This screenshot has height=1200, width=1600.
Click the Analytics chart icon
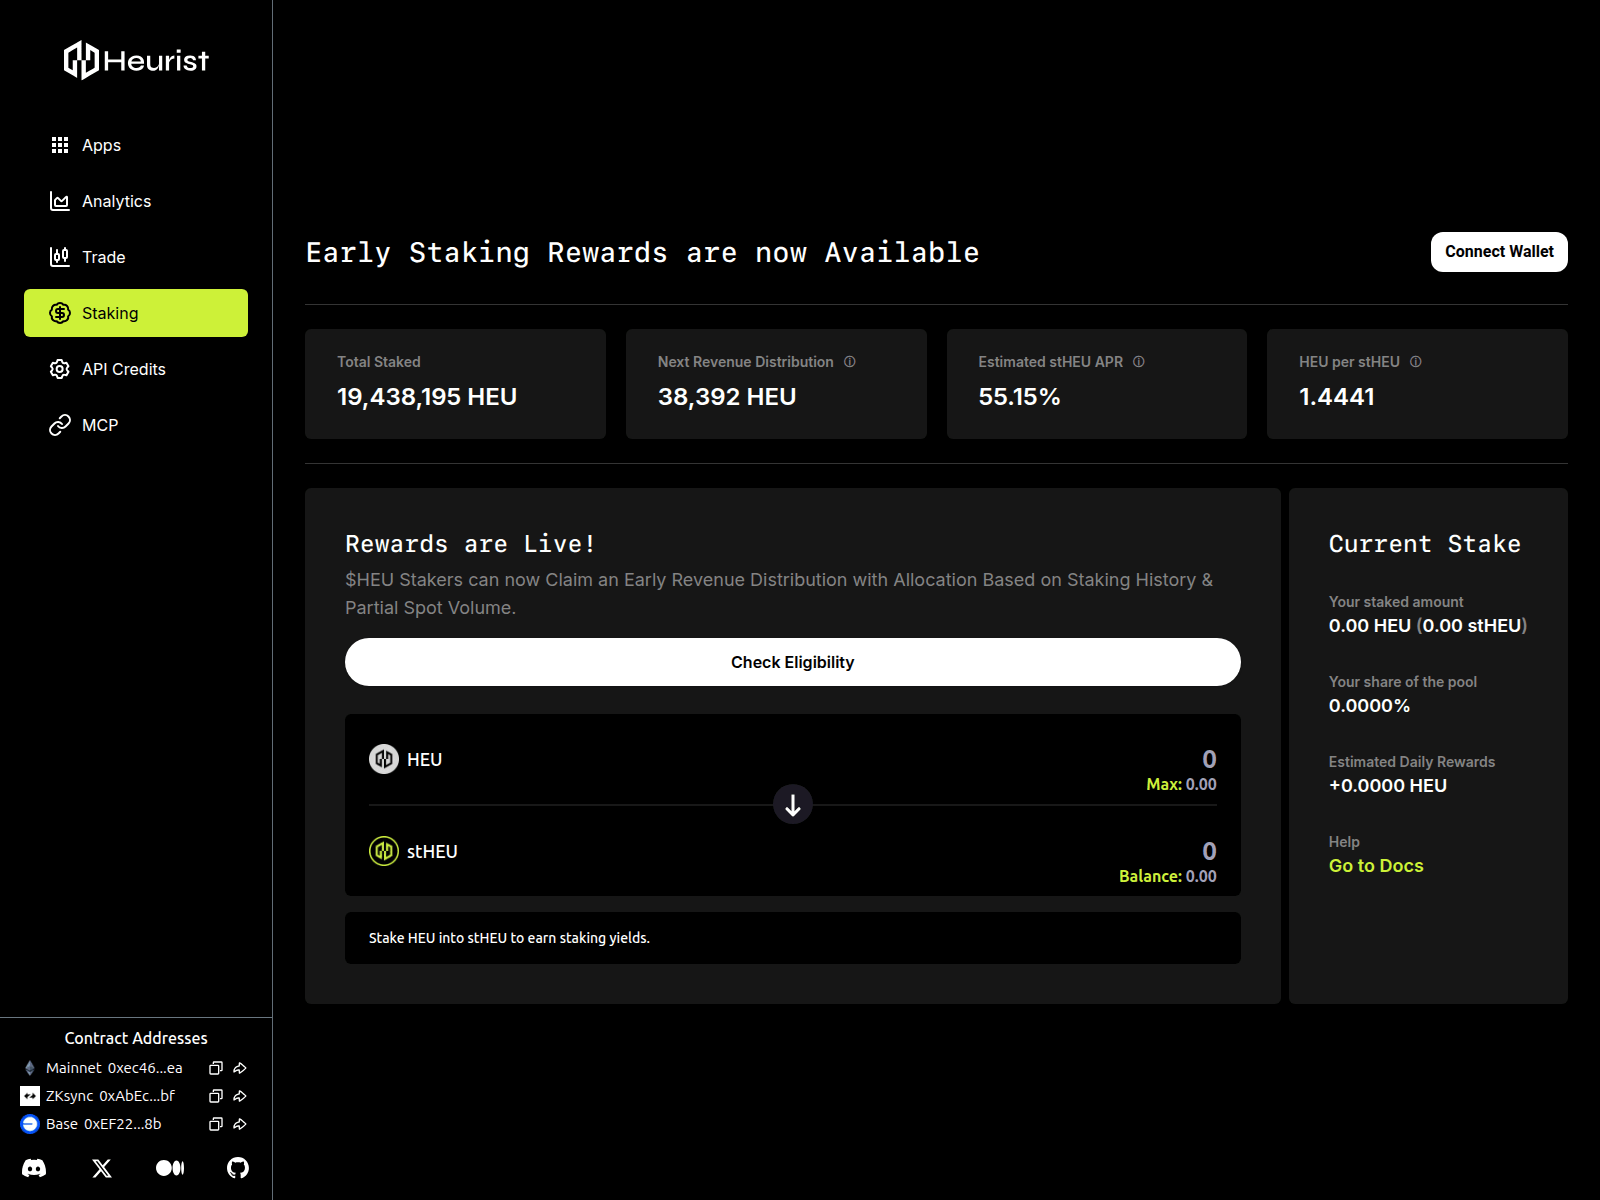(60, 201)
